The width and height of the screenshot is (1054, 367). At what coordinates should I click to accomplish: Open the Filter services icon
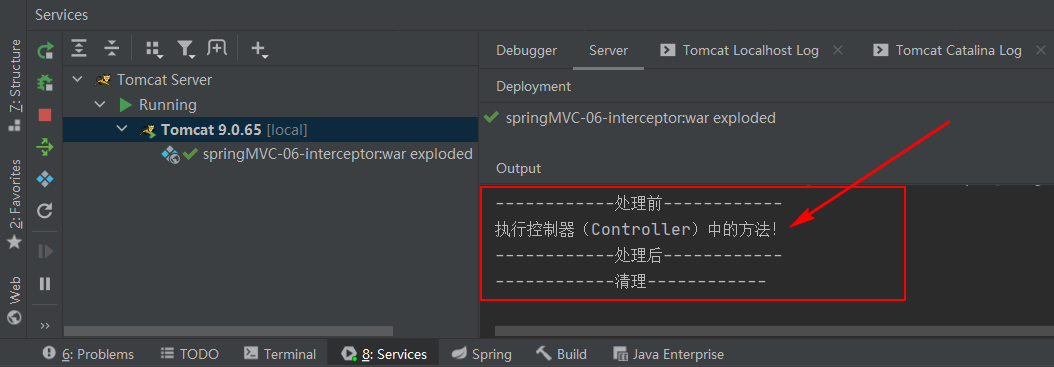click(x=186, y=48)
